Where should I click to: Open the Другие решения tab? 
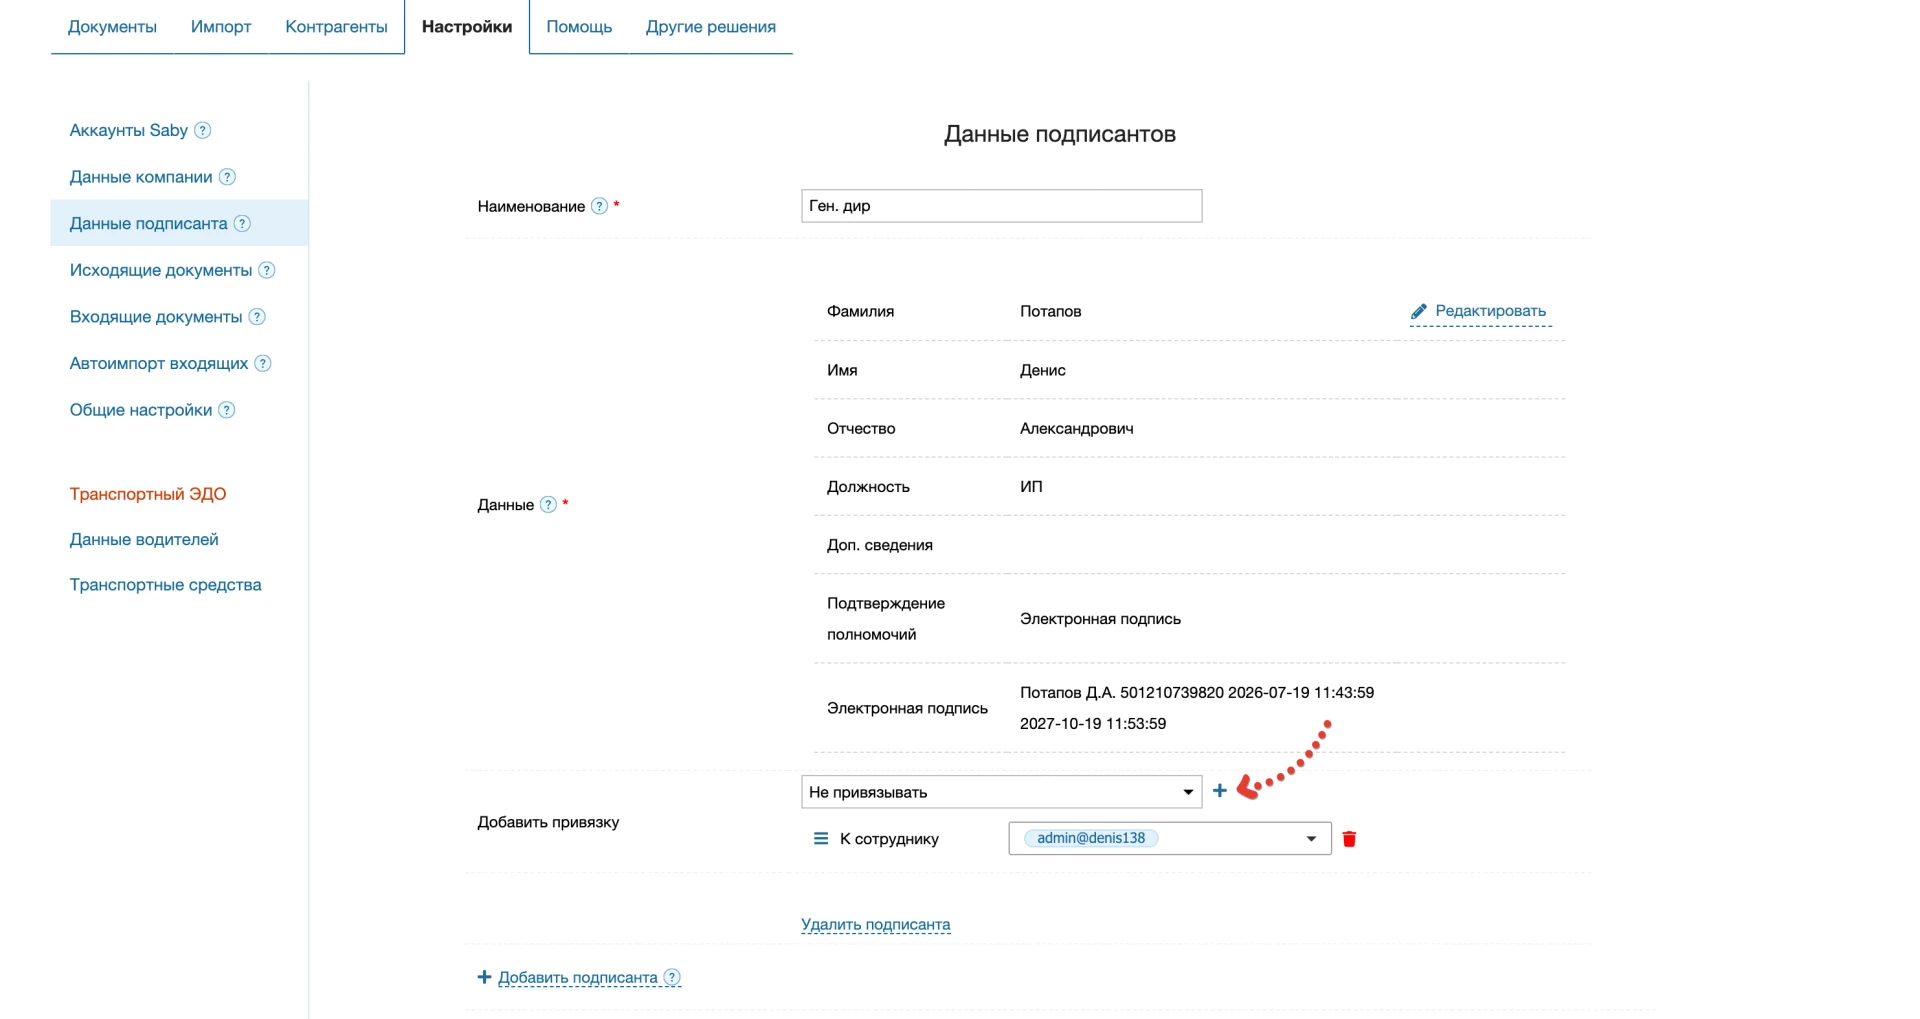[711, 27]
